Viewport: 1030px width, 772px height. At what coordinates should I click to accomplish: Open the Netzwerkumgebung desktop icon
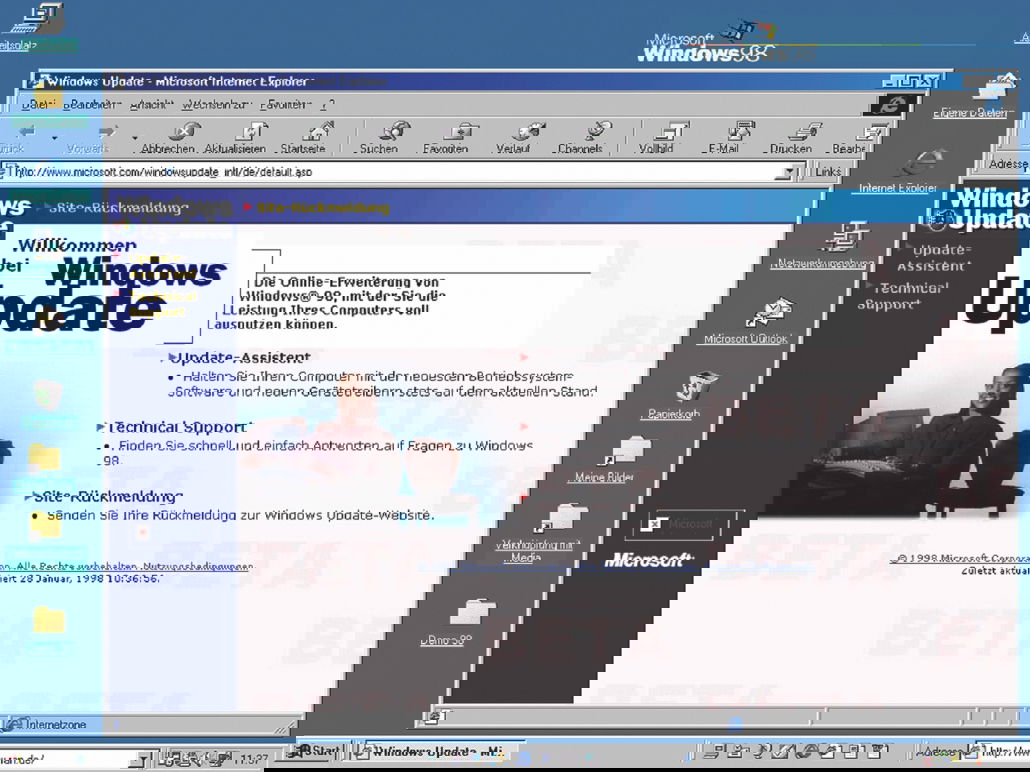823,247
